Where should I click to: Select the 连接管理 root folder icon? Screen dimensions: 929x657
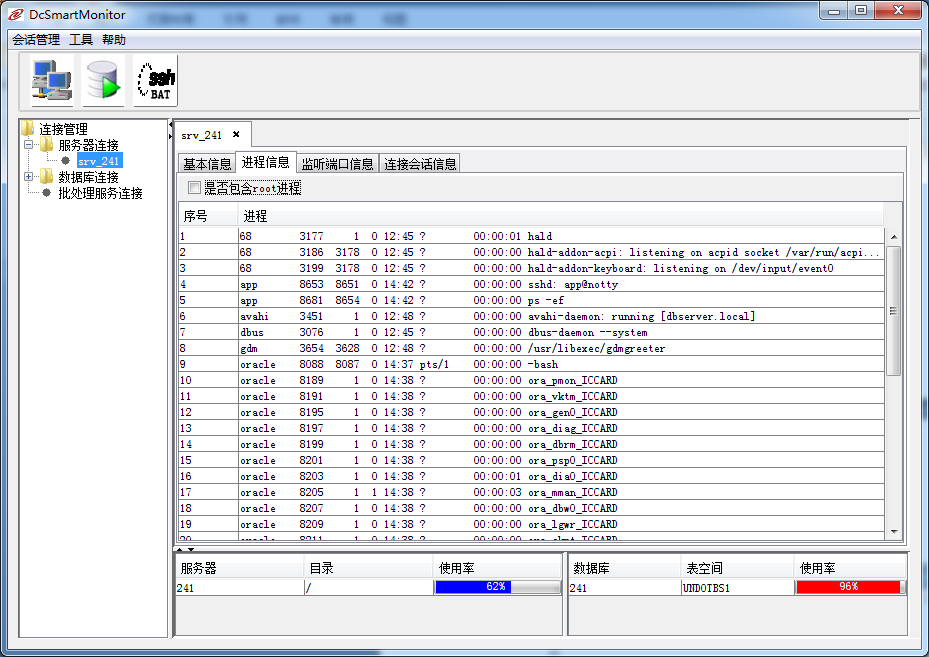[27, 129]
